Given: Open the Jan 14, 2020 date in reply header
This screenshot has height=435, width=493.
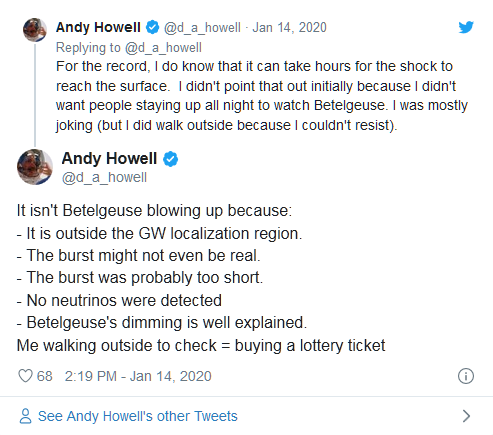Looking at the screenshot, I should (289, 27).
